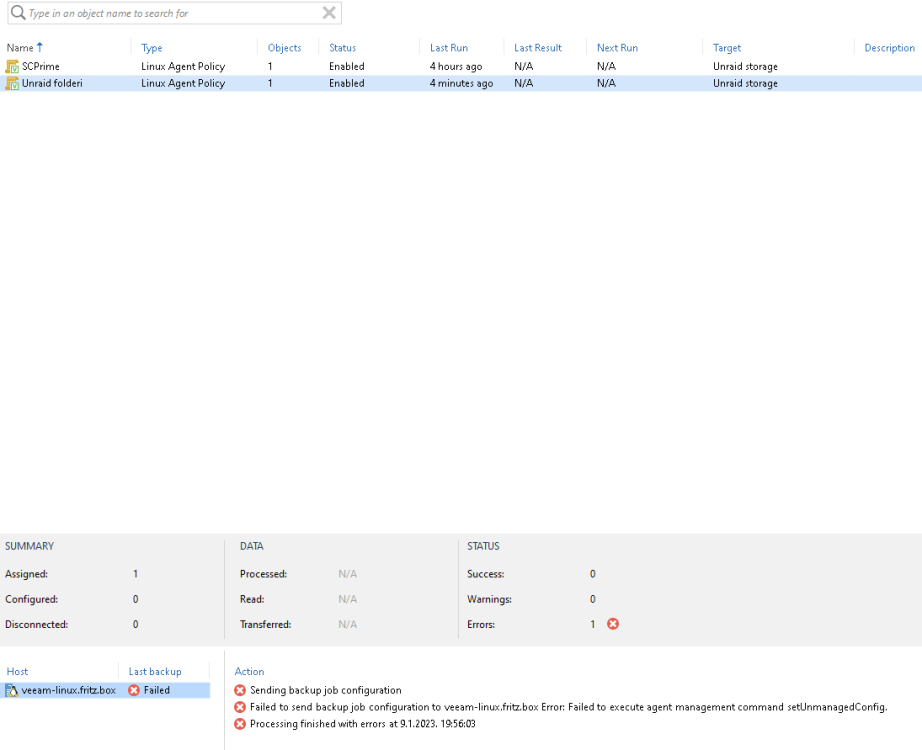The image size is (922, 750).
Task: Click the Transferred label in the DATA panel
Action: (265, 624)
